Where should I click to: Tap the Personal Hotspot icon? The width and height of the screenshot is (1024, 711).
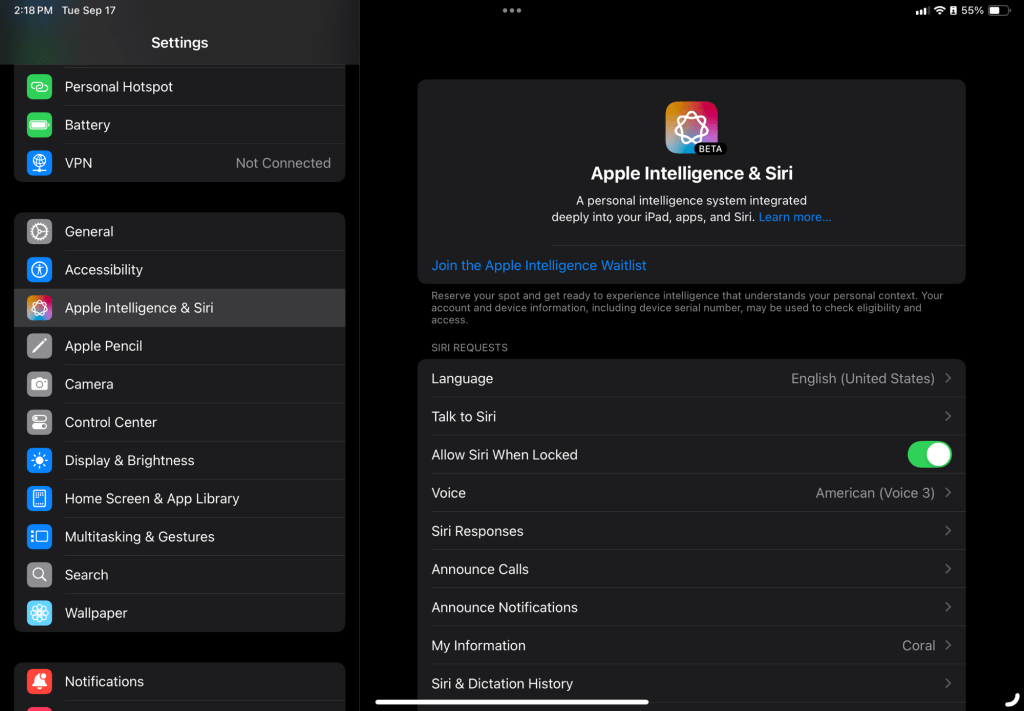tap(39, 87)
